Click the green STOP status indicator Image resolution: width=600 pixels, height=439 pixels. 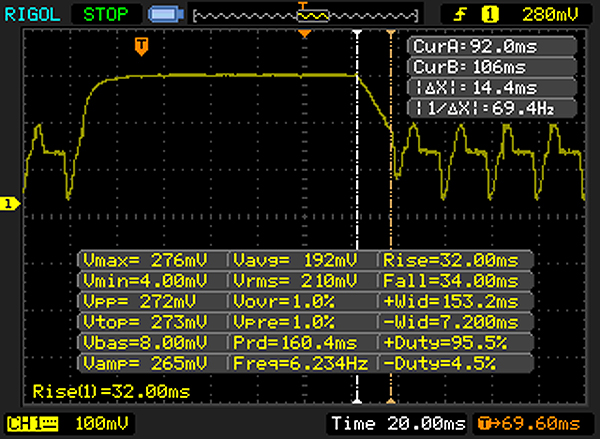(106, 15)
